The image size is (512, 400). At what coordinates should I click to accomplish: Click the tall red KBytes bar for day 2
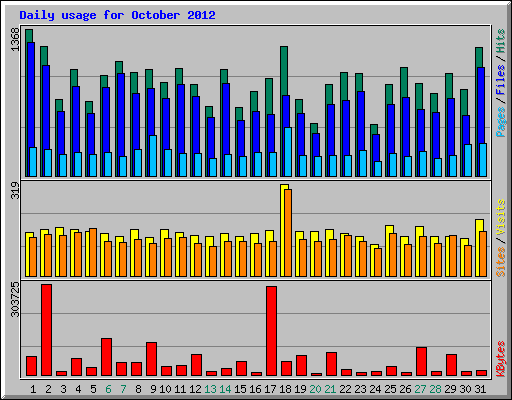tap(47, 330)
